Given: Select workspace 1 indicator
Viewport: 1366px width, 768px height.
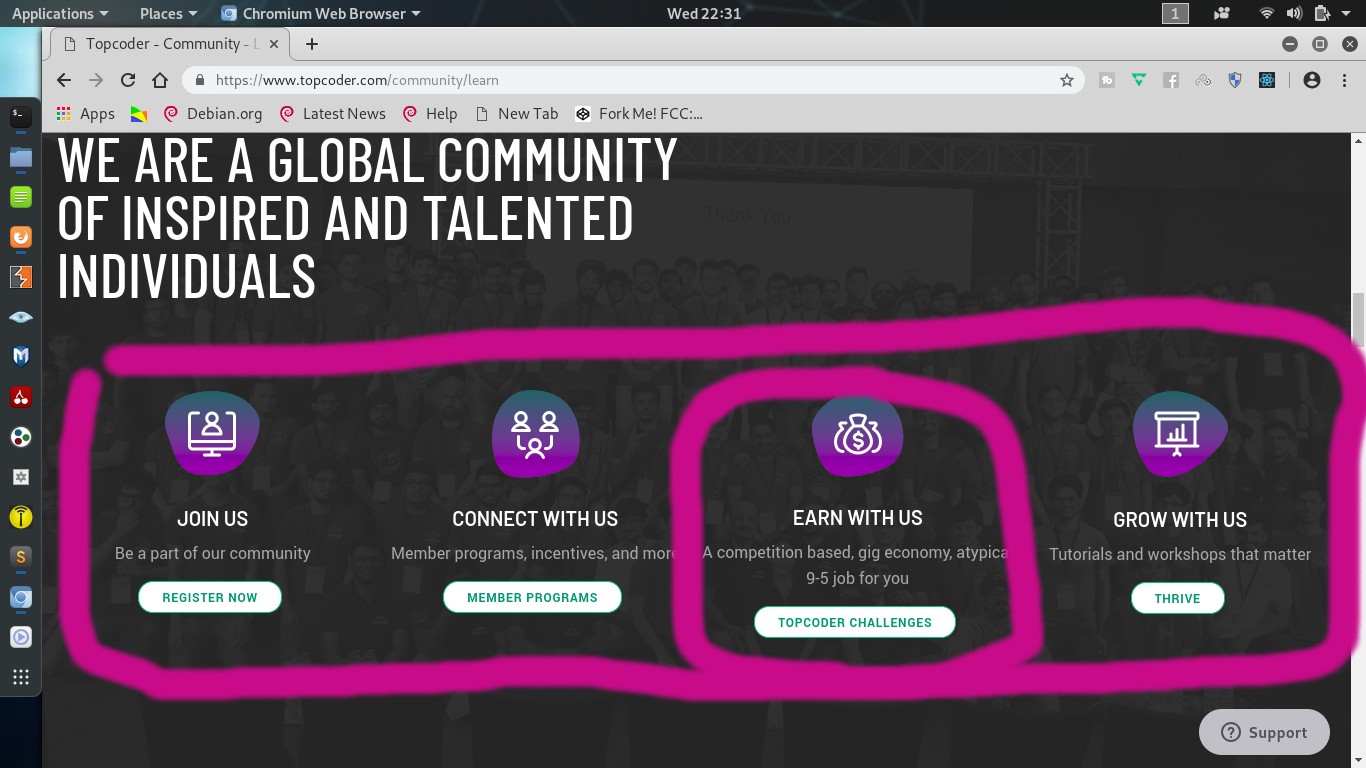Looking at the screenshot, I should (1175, 14).
